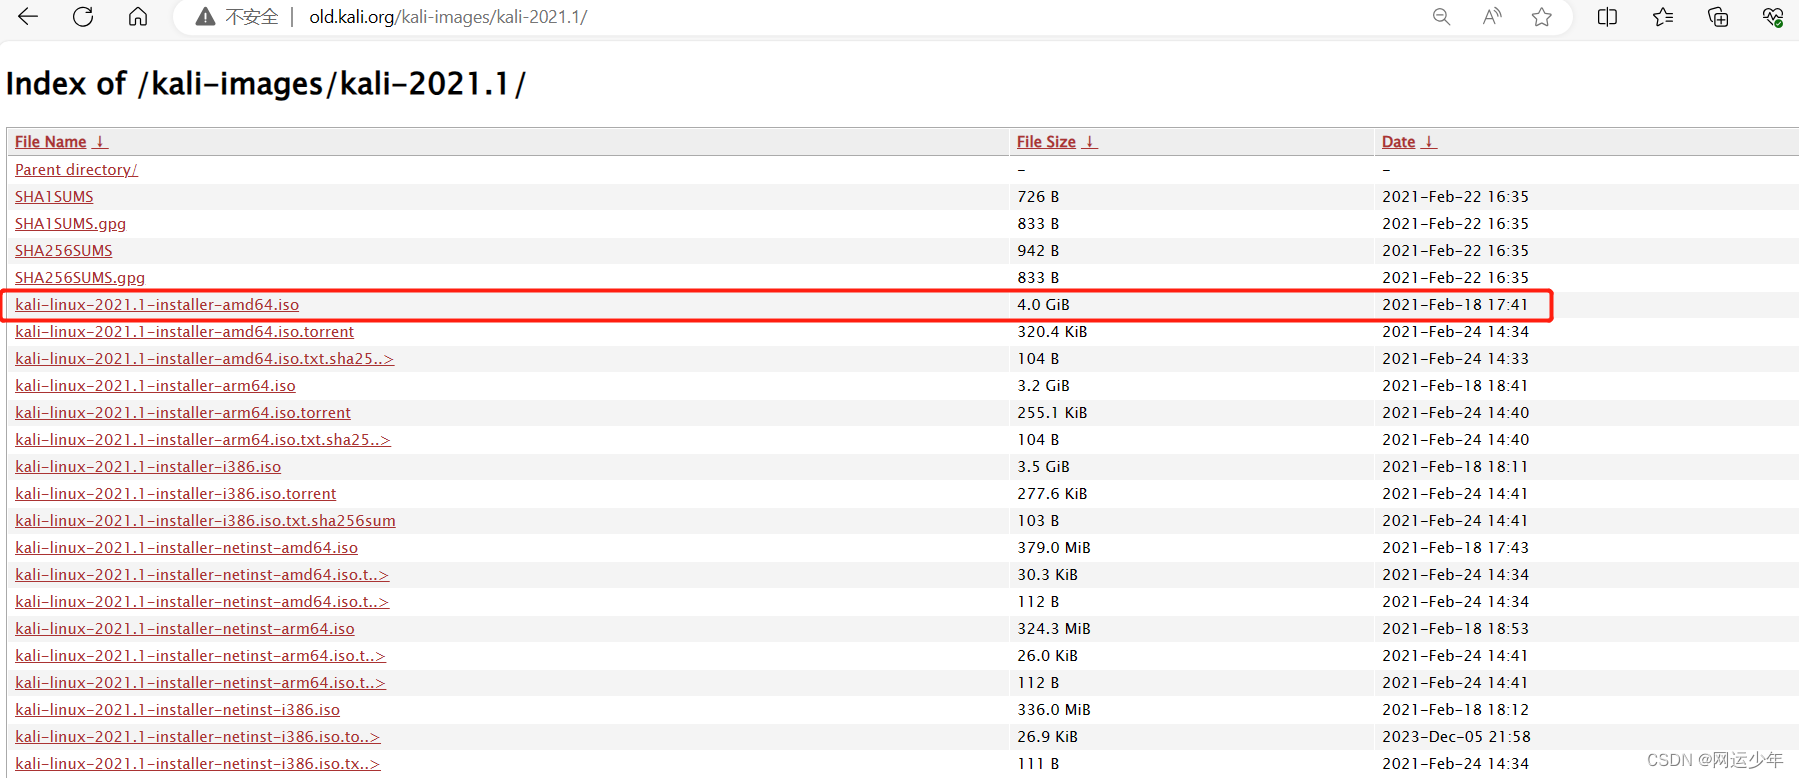Download kali-linux-2021.1-installer-arm64.iso
The width and height of the screenshot is (1799, 778).
click(x=155, y=386)
